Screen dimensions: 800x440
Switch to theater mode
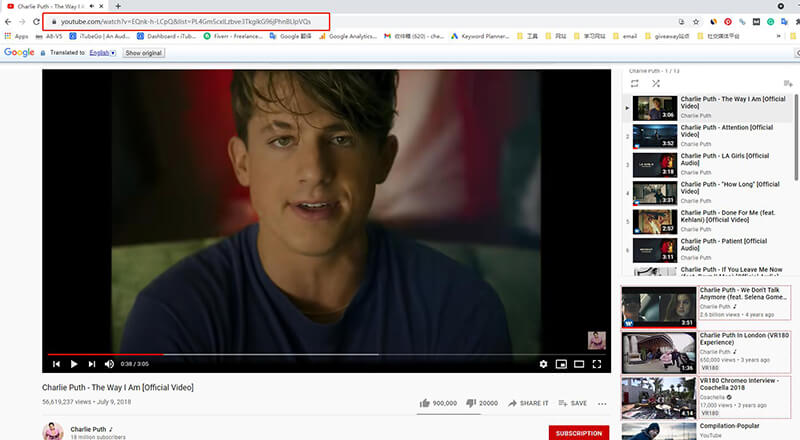(579, 364)
